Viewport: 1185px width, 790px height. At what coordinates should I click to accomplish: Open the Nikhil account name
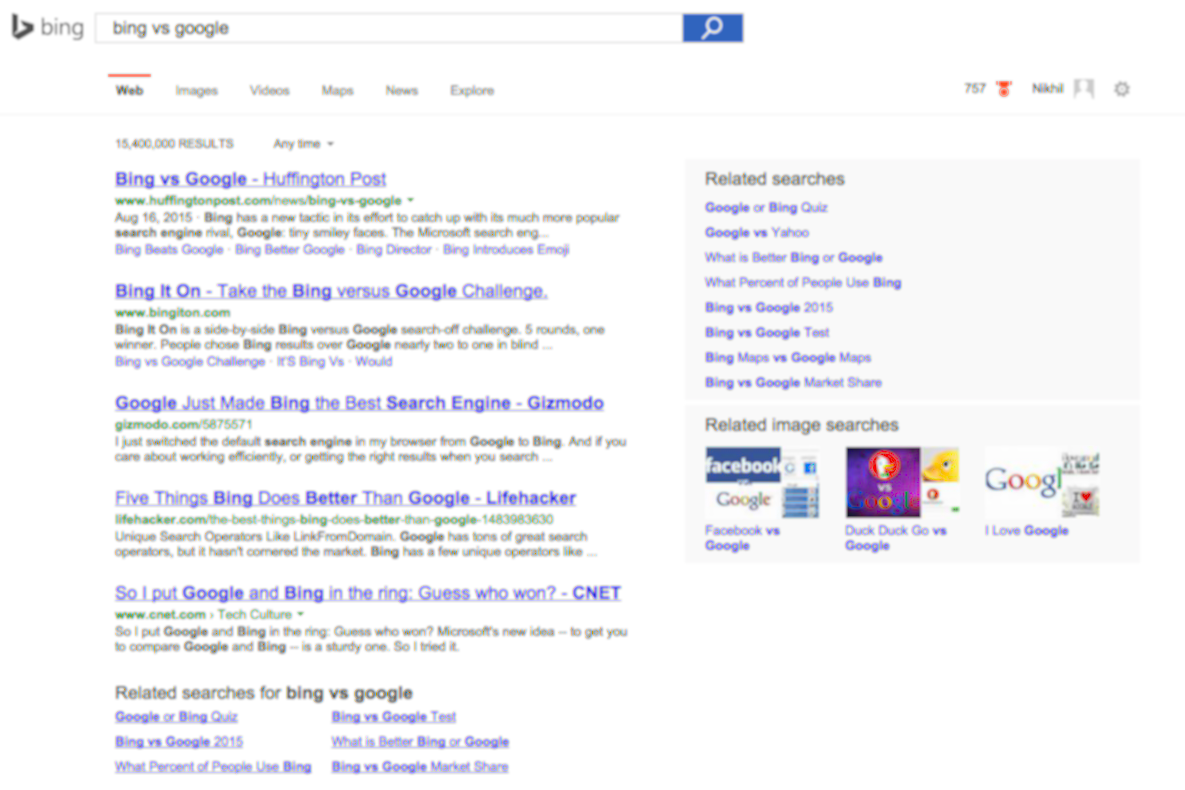(1047, 88)
